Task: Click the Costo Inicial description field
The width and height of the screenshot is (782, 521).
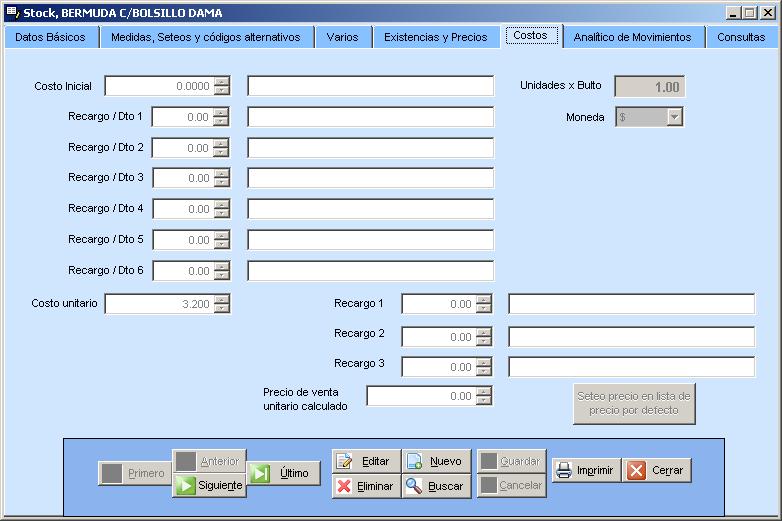Action: 370,86
